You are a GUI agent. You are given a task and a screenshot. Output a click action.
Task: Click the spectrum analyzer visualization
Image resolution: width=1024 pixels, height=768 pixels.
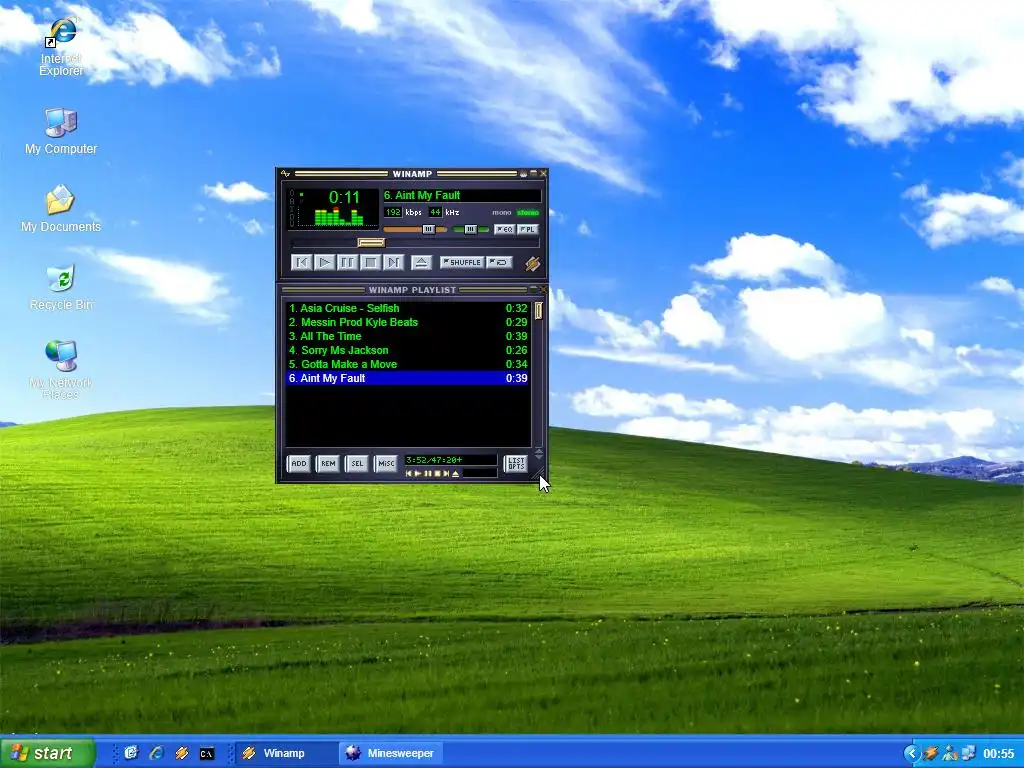coord(338,217)
